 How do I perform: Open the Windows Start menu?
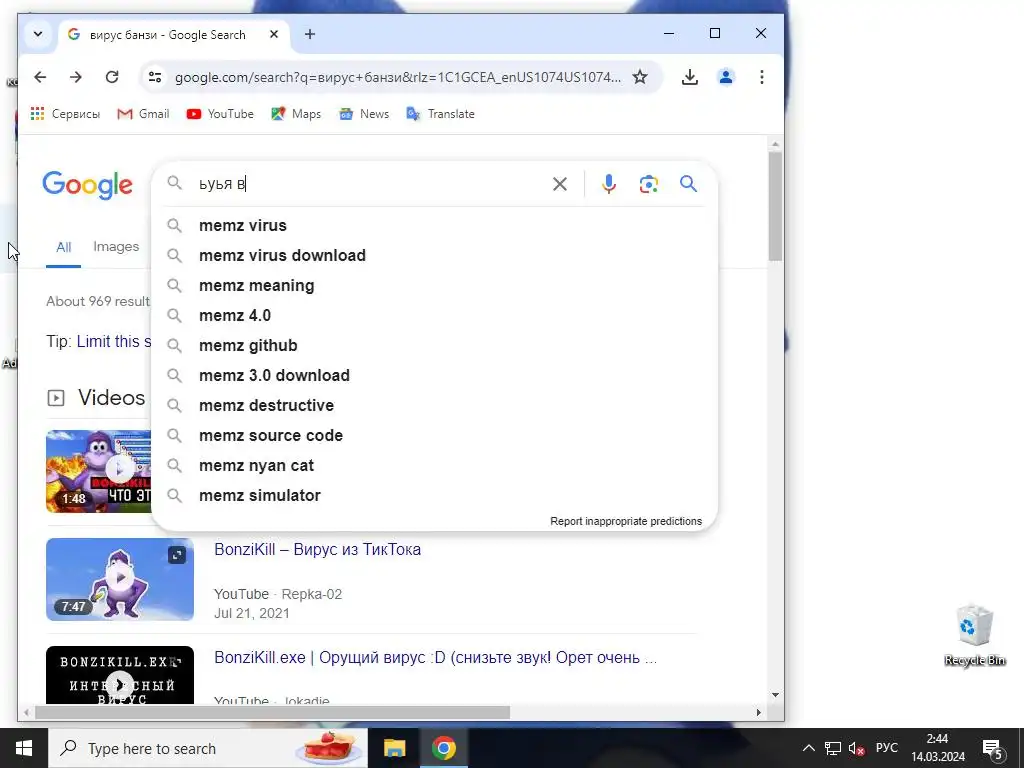(24, 748)
